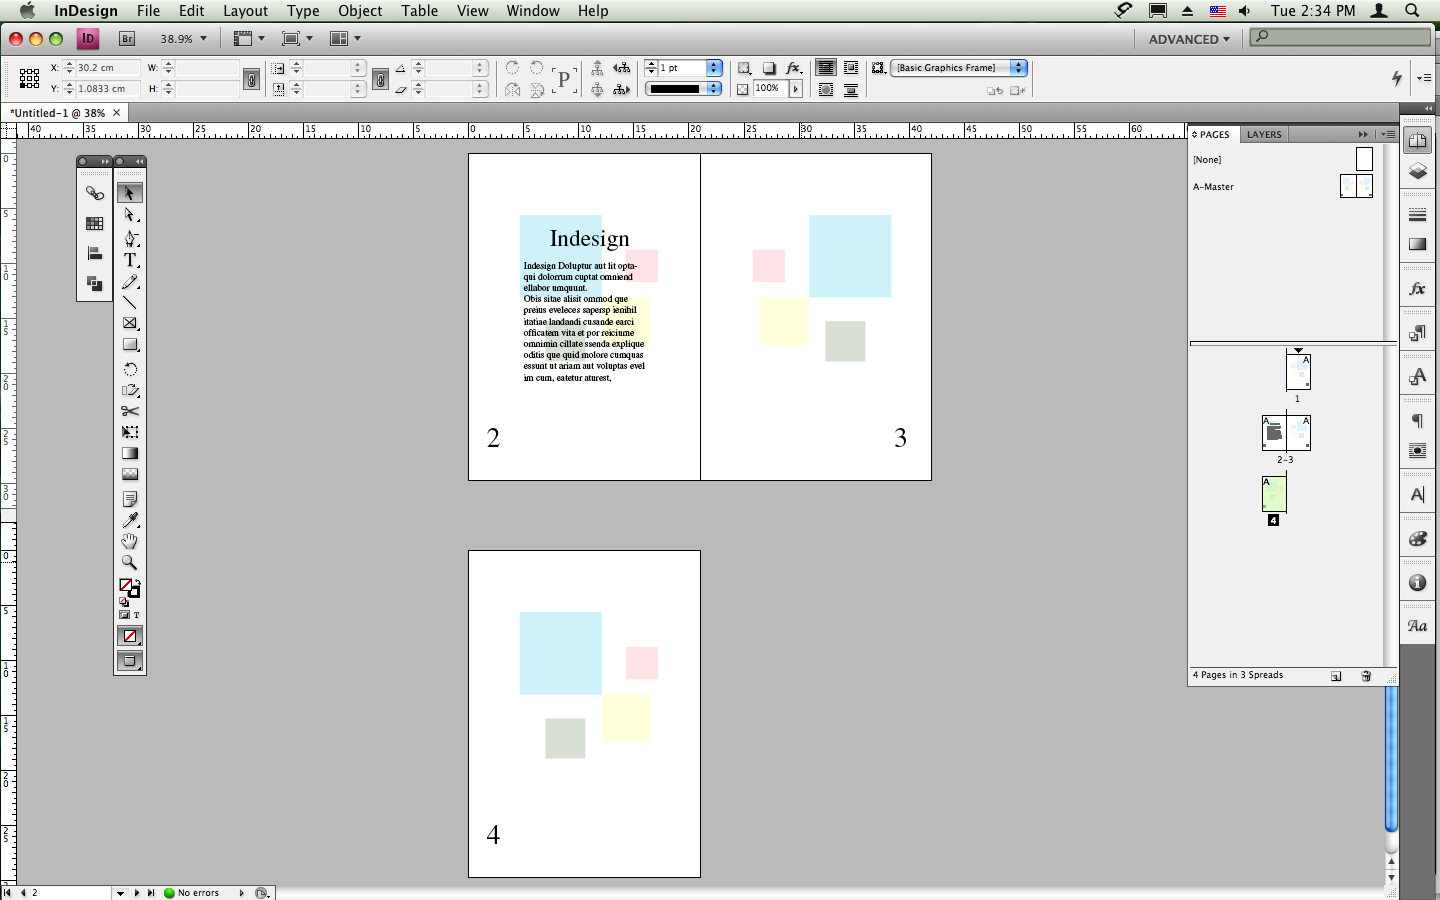Image resolution: width=1440 pixels, height=900 pixels.
Task: Enable wrap around object shape
Action: [826, 90]
